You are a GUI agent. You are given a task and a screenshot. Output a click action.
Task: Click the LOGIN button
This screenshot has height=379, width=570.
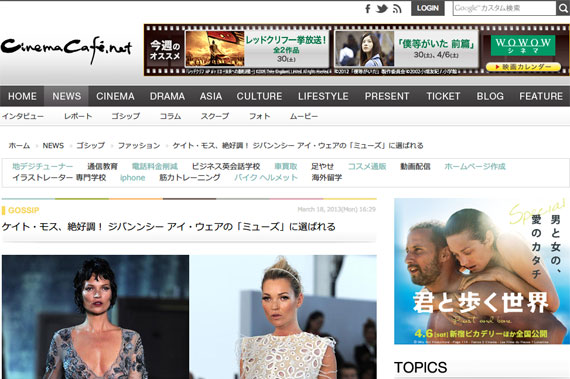click(428, 8)
